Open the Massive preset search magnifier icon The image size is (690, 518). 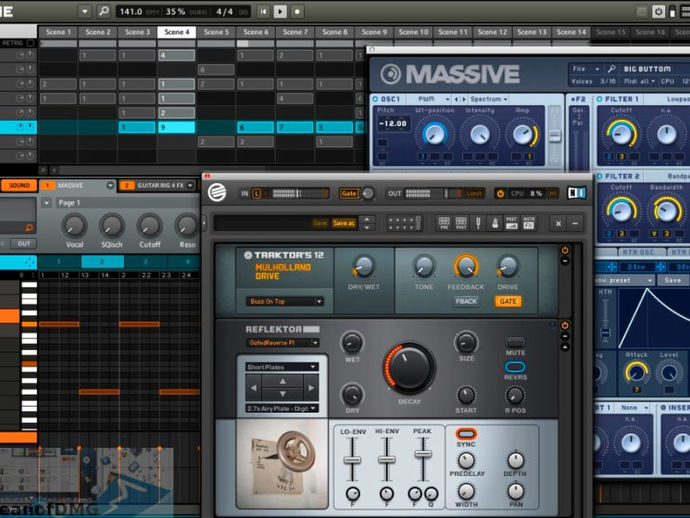[x=611, y=69]
